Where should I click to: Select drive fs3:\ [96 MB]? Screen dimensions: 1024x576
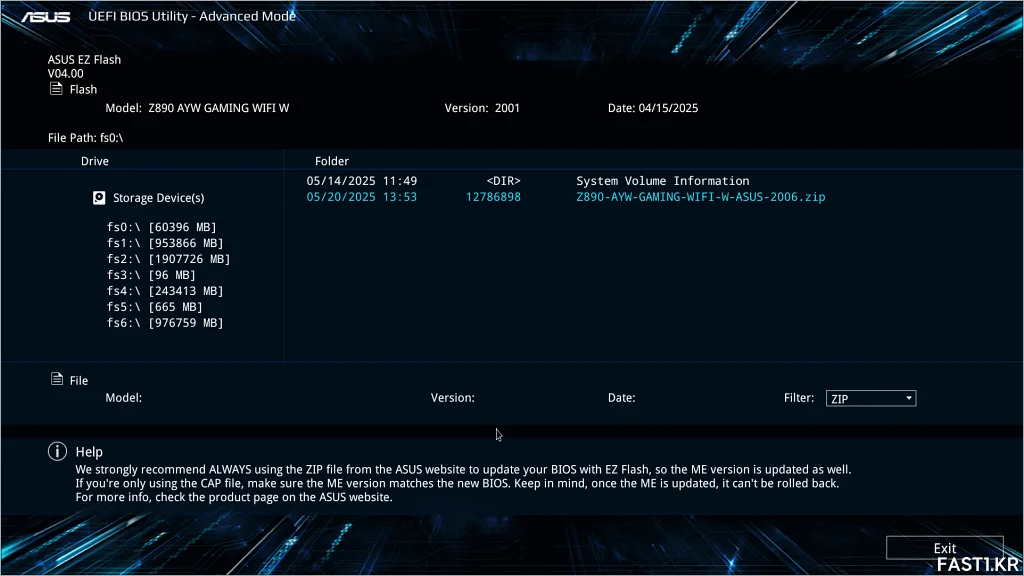(x=151, y=275)
